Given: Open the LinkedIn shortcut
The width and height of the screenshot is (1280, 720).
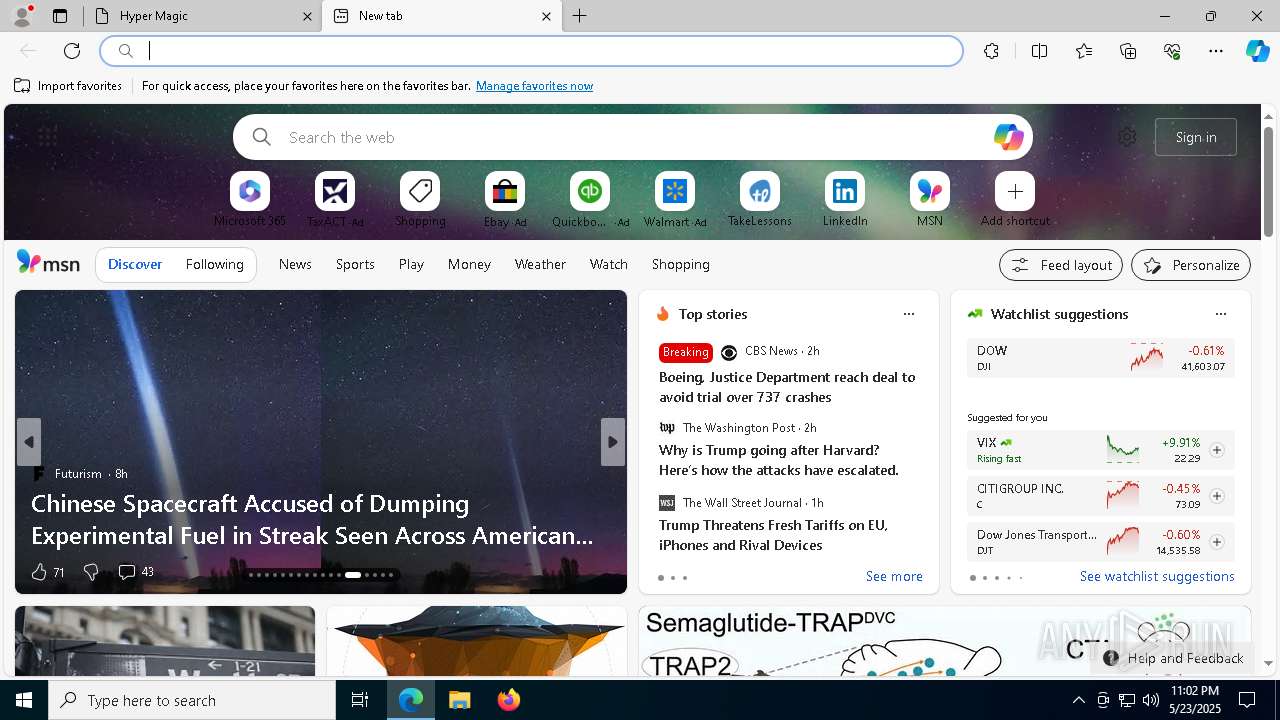Looking at the screenshot, I should pyautogui.click(x=845, y=199).
